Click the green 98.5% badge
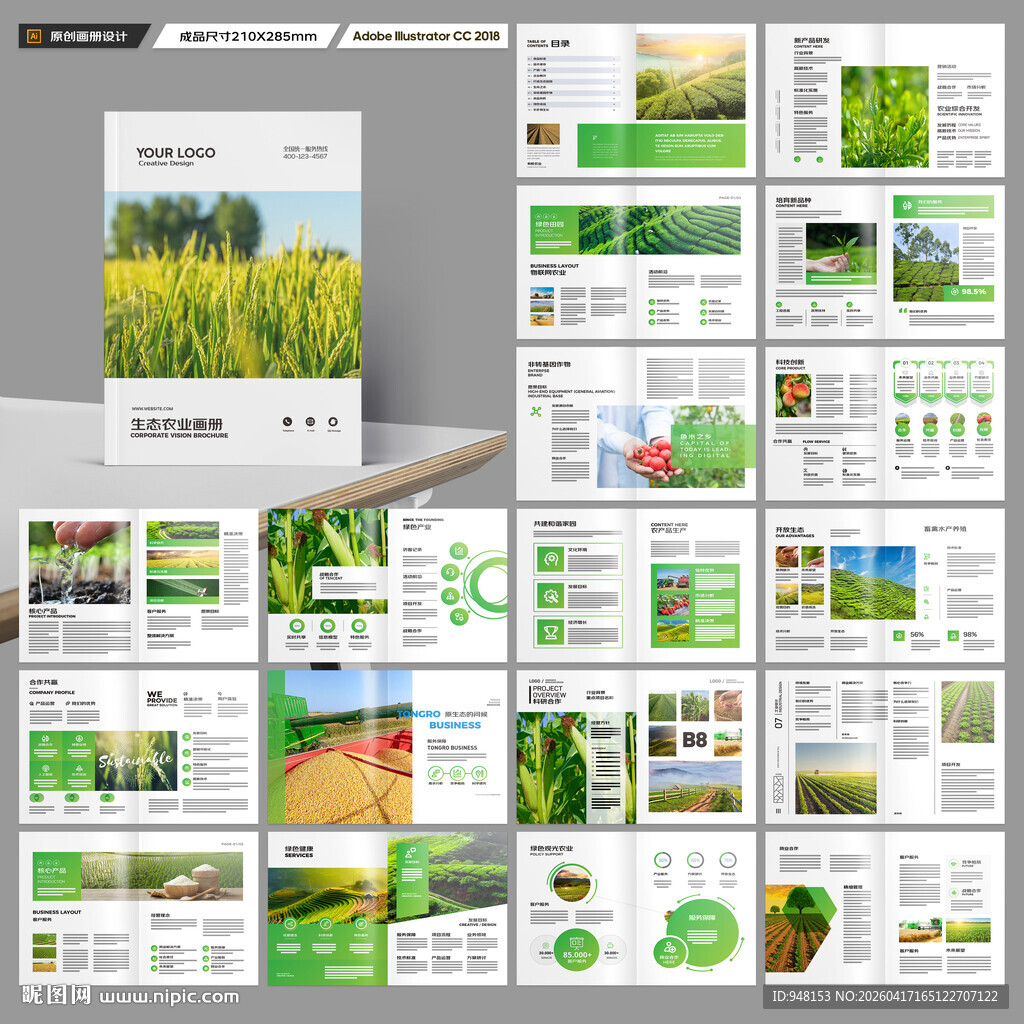Screen dimensions: 1024x1024 (968, 291)
